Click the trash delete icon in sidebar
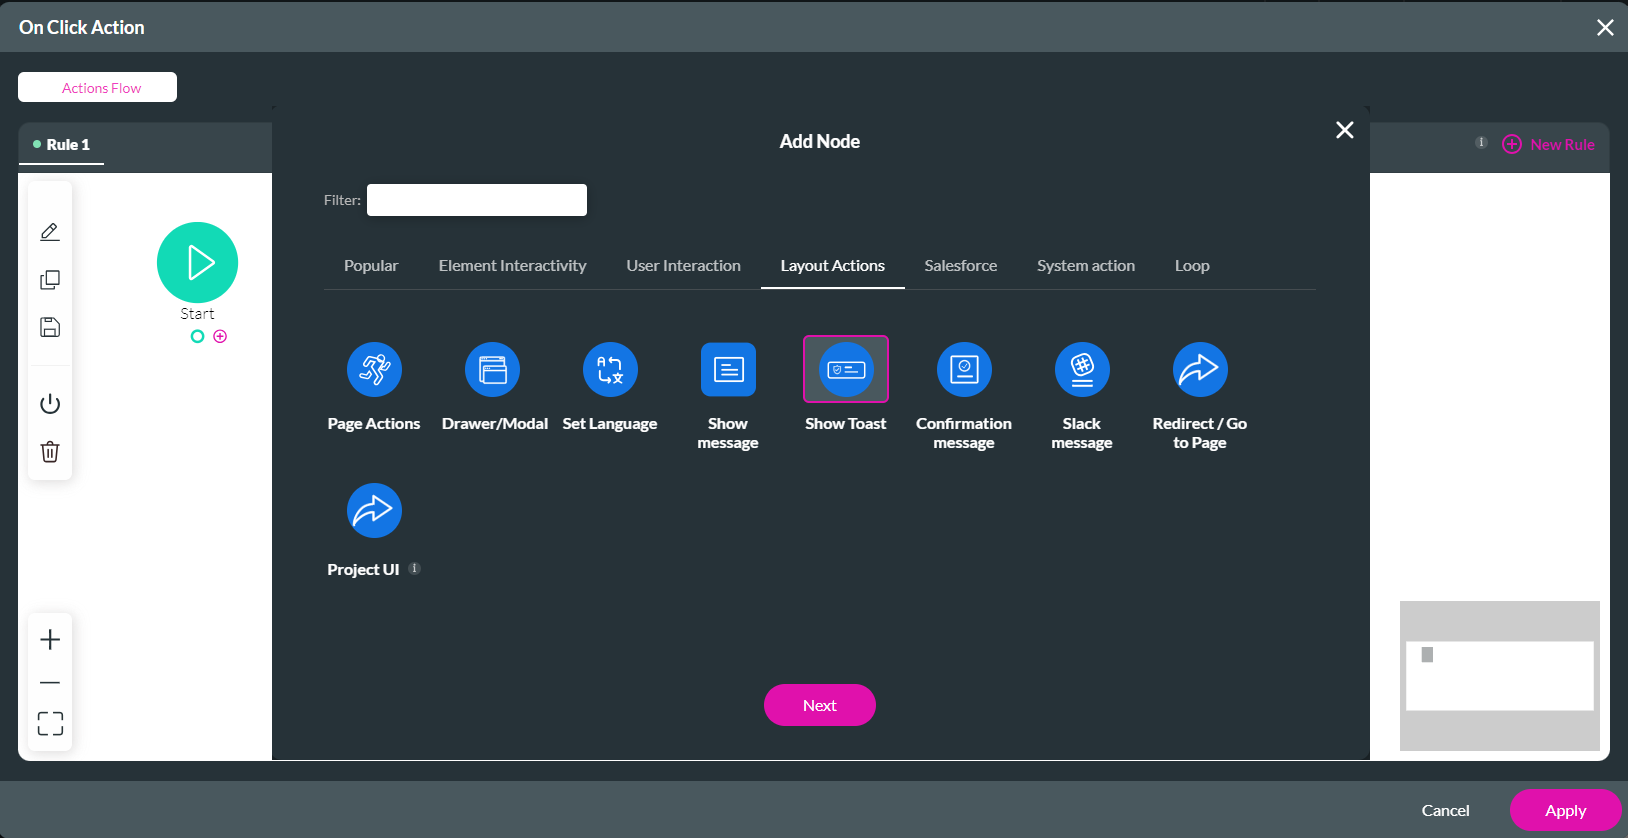Image resolution: width=1628 pixels, height=838 pixels. 50,451
